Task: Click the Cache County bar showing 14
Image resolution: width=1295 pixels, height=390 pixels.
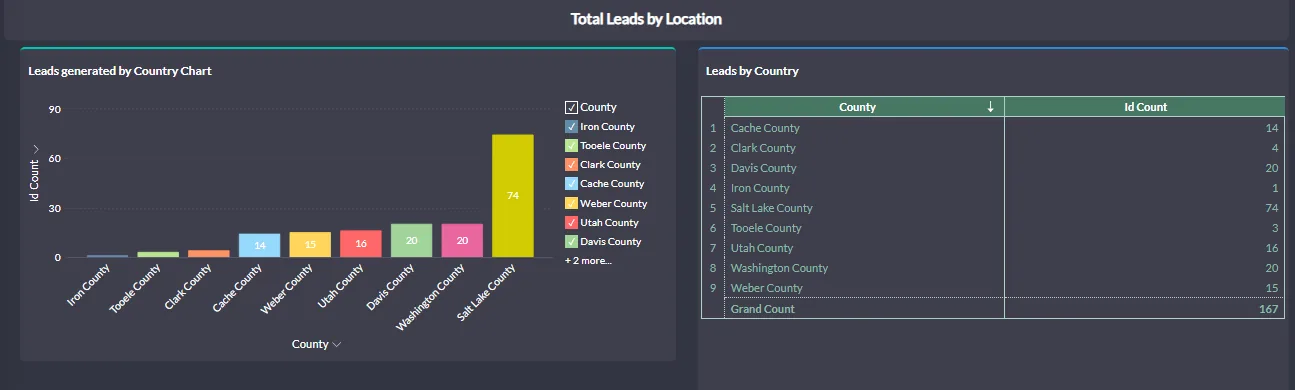Action: tap(259, 246)
